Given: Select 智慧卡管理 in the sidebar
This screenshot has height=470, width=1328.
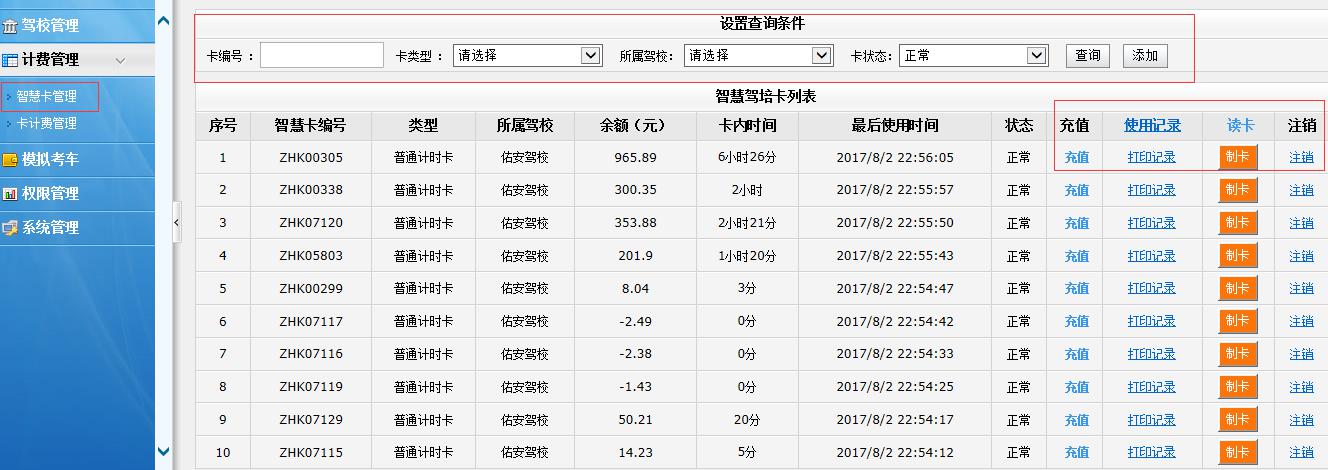Looking at the screenshot, I should click(47, 97).
